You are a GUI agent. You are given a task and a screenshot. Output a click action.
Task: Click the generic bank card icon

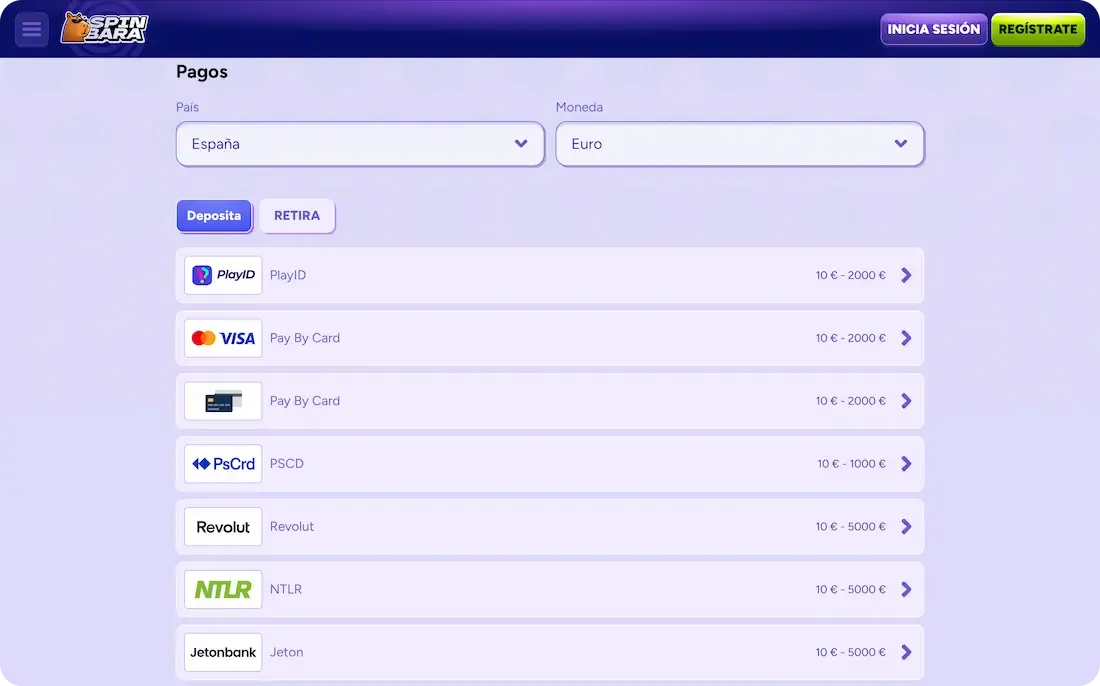pyautogui.click(x=222, y=400)
